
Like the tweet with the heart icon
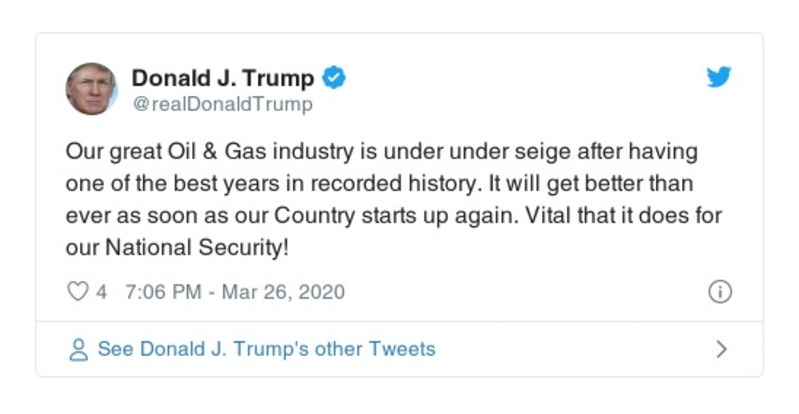(77, 292)
